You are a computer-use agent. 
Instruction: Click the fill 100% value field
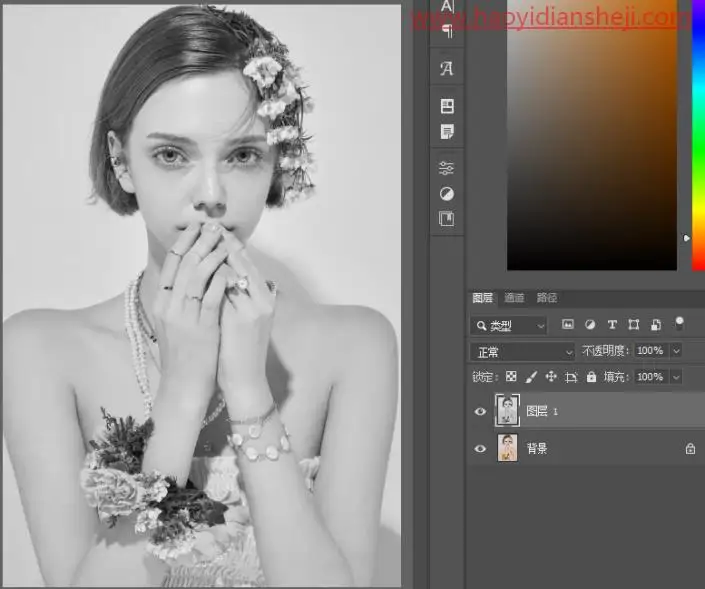[x=651, y=377]
